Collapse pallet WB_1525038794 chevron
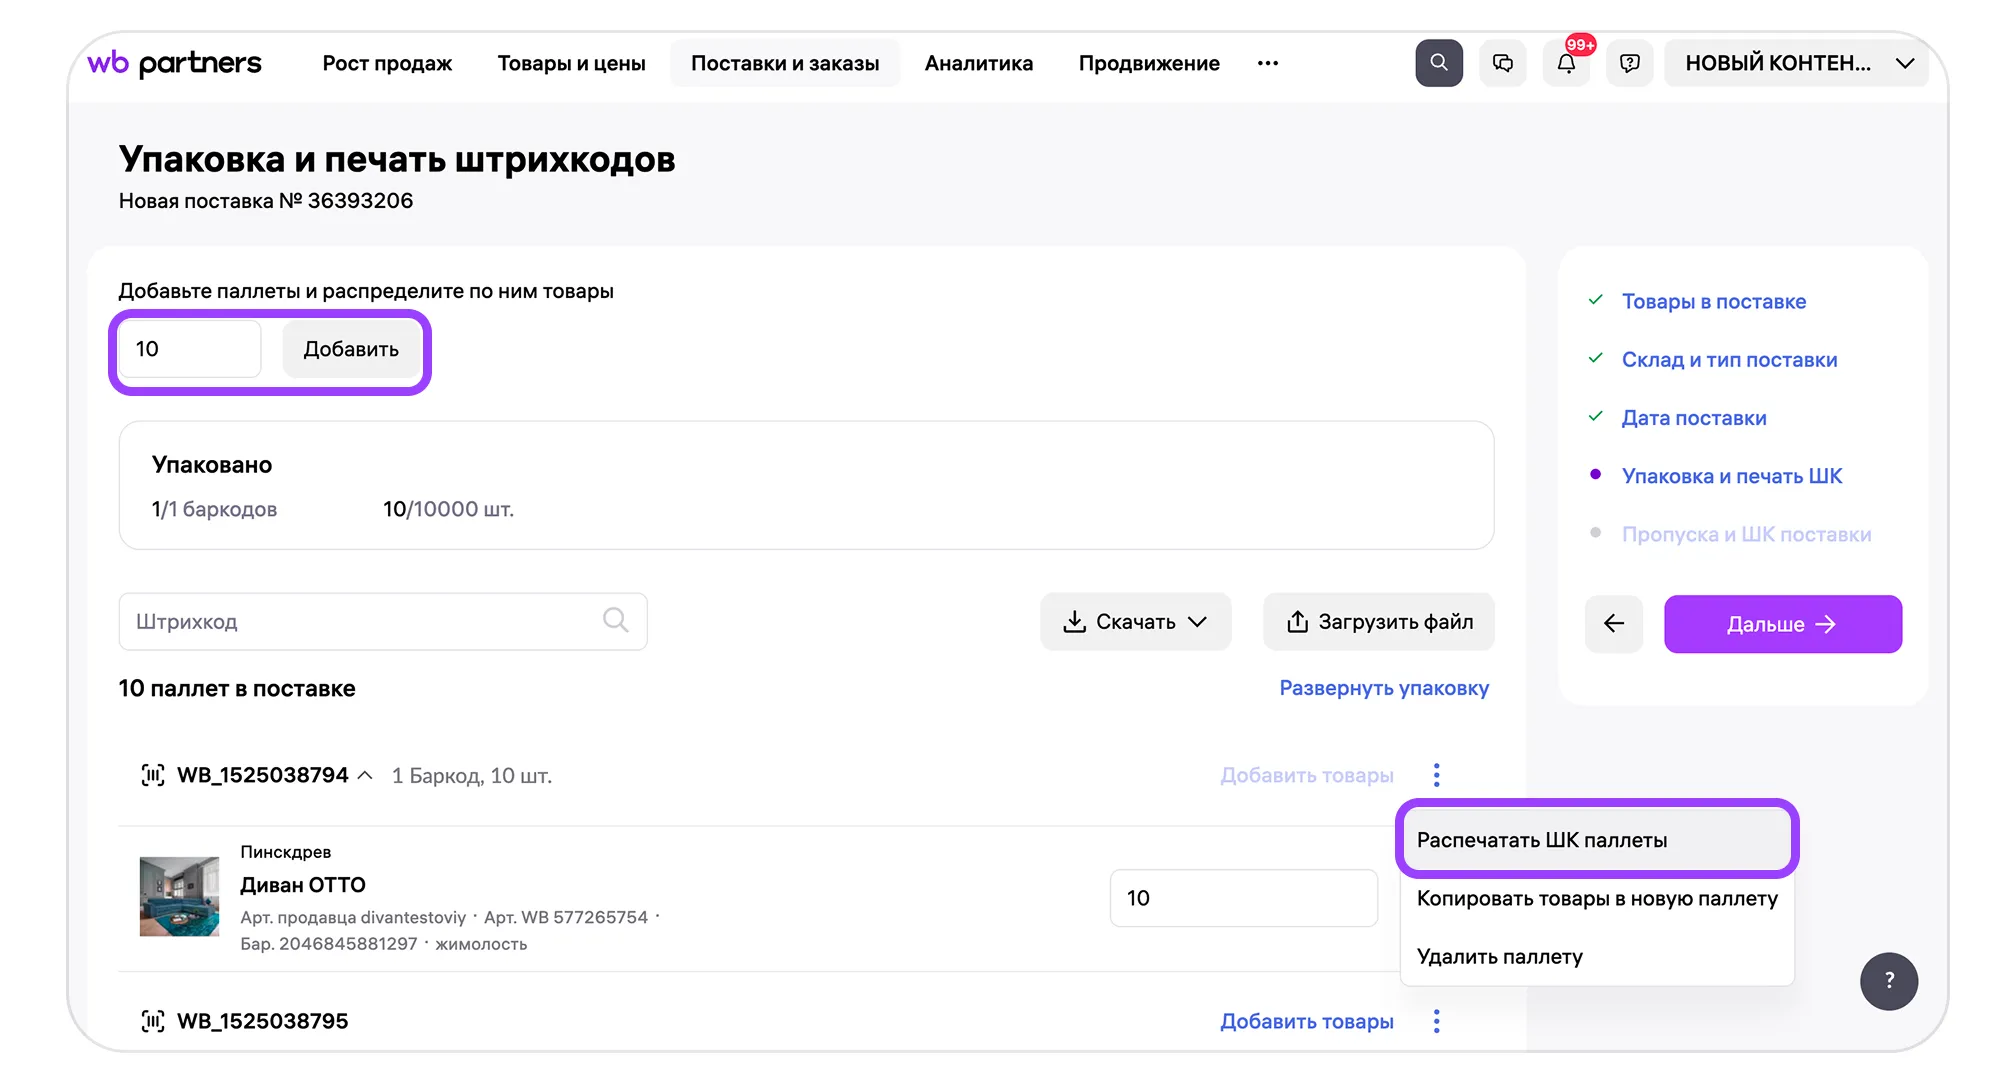This screenshot has width=2016, height=1086. tap(365, 776)
